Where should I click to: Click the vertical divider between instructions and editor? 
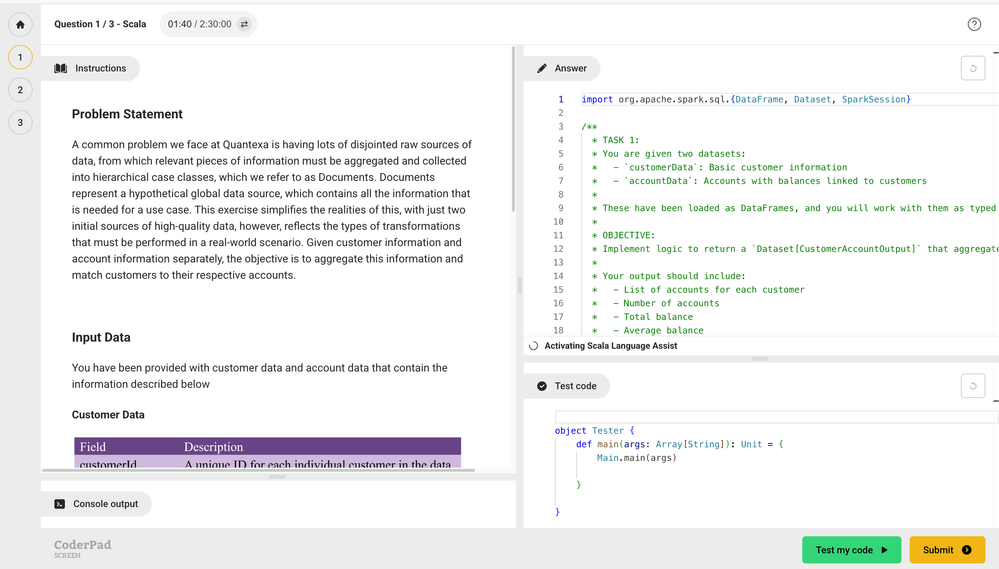pyautogui.click(x=519, y=285)
